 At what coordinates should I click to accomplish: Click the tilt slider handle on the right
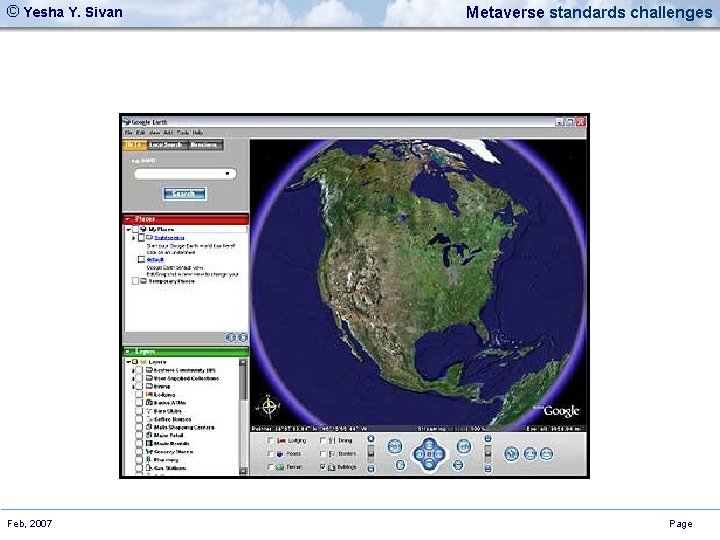click(488, 453)
